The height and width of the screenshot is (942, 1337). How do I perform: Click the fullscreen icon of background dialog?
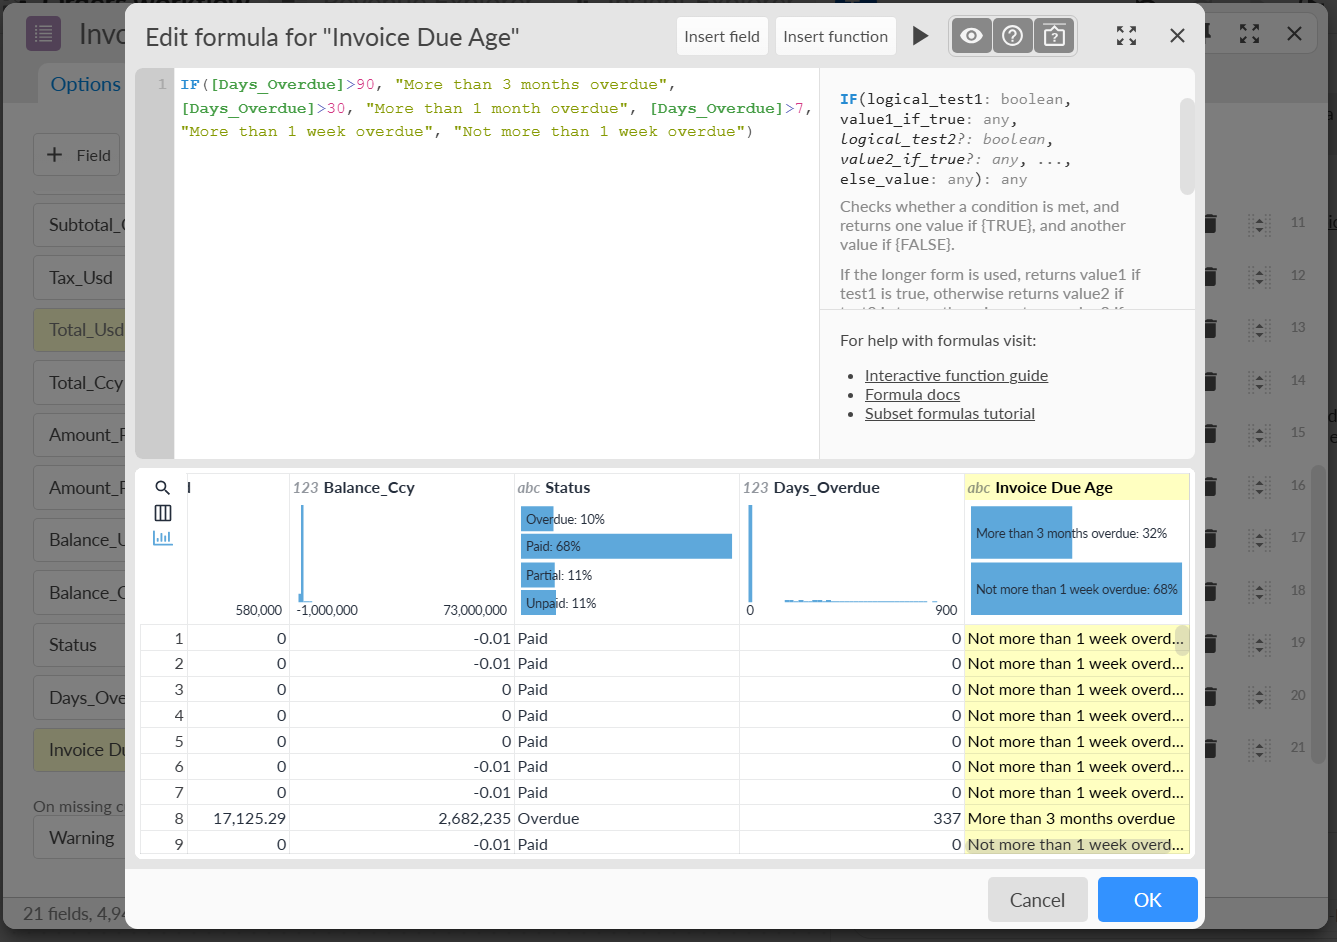click(x=1249, y=33)
